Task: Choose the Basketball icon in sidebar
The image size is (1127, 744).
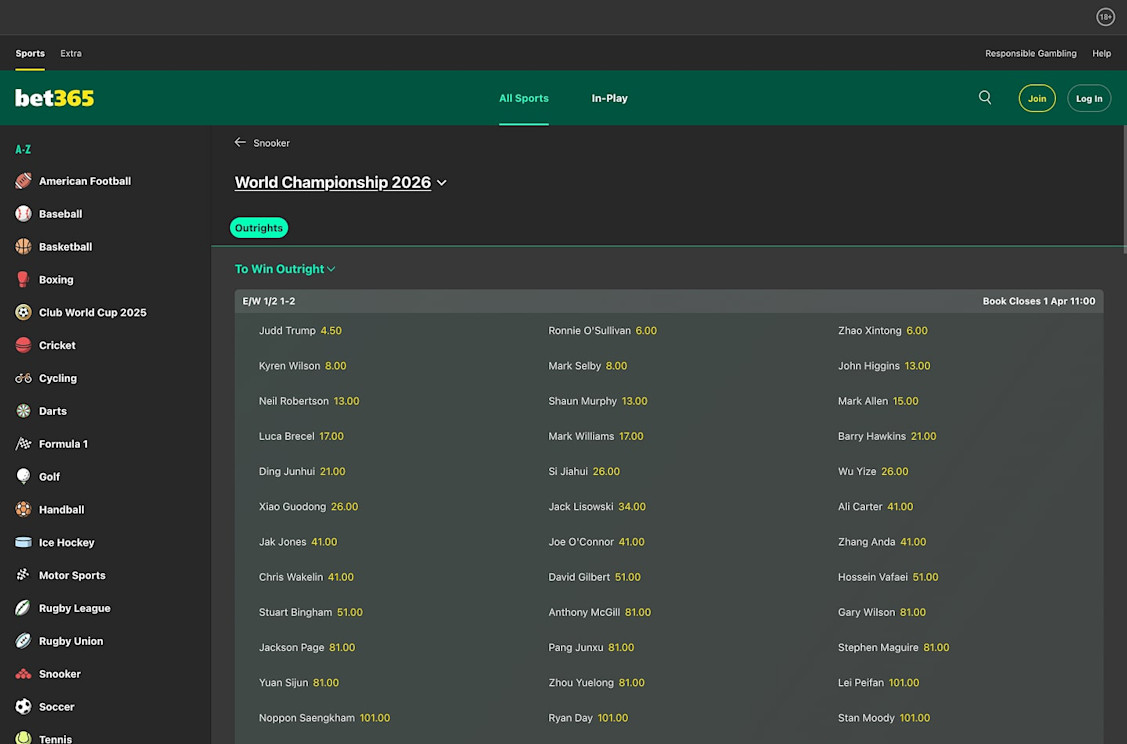Action: click(x=23, y=247)
